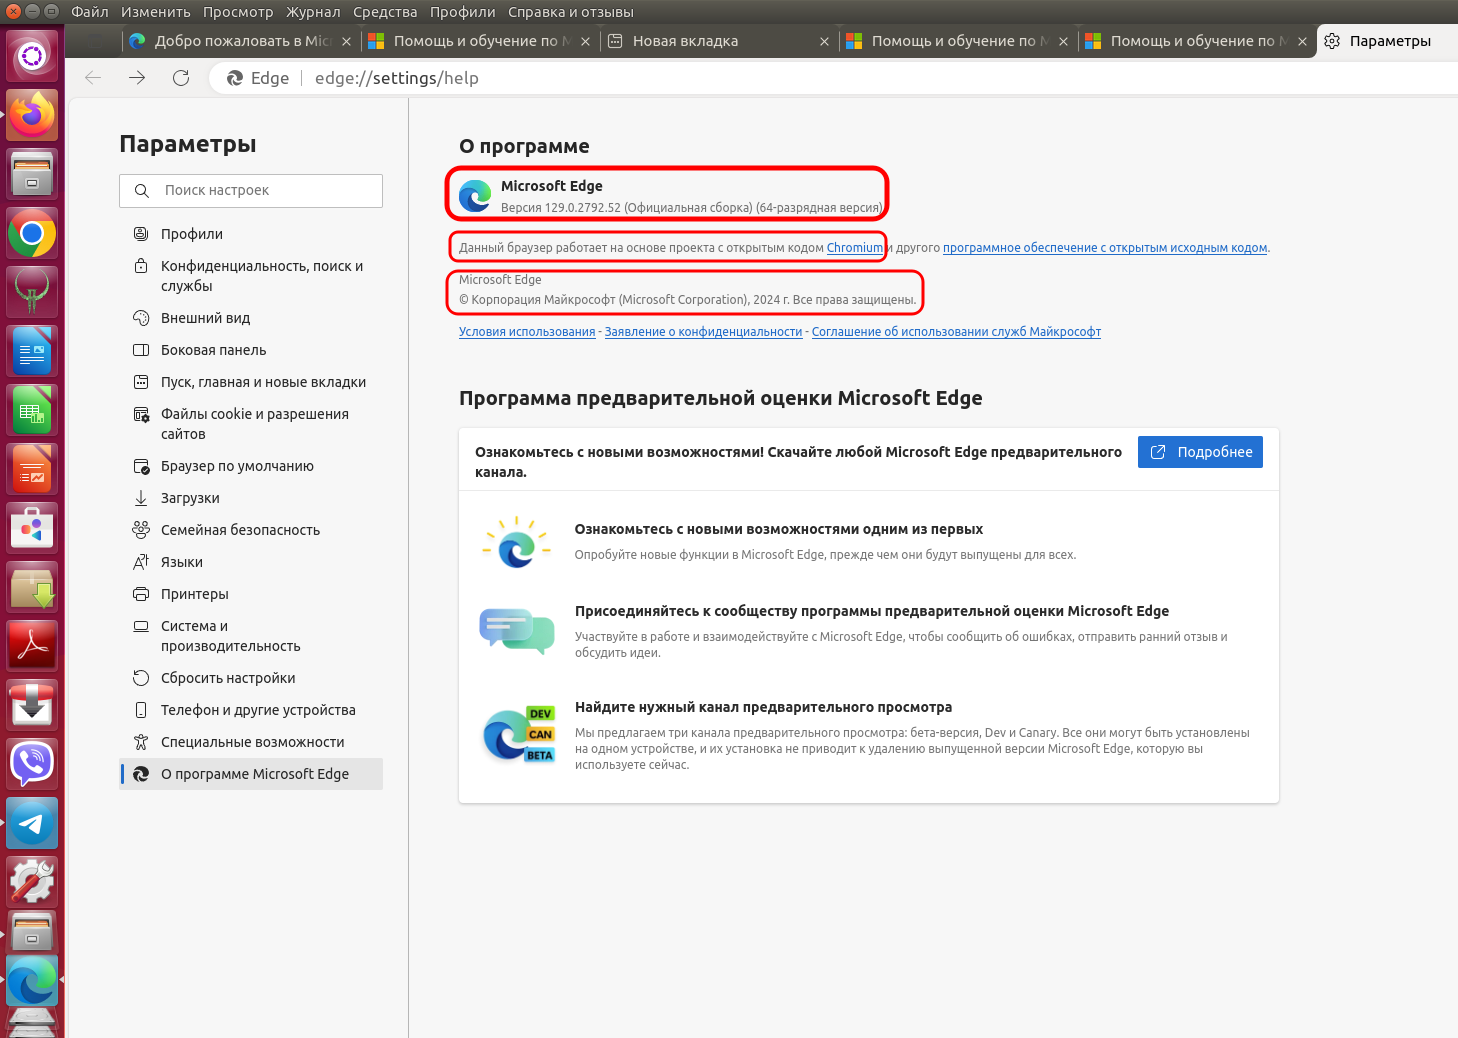Open LibreOffice Writer in the dock
Viewport: 1458px width, 1038px height.
(32, 352)
